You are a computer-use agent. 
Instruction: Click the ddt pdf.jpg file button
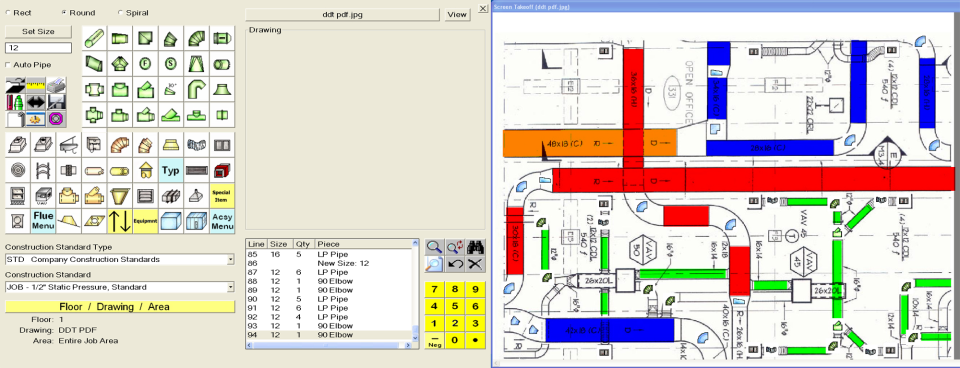tap(342, 15)
